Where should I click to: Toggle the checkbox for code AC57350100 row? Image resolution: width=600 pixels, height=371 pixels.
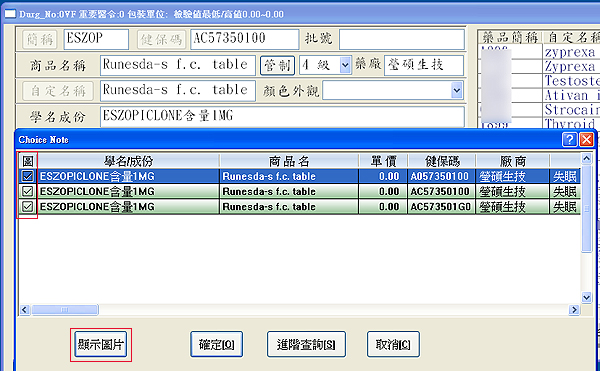coord(28,191)
